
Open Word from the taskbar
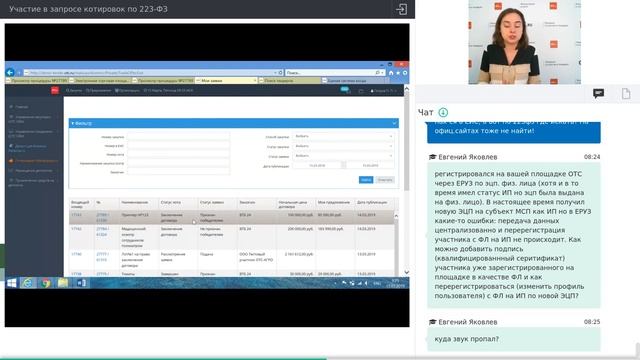[81, 283]
